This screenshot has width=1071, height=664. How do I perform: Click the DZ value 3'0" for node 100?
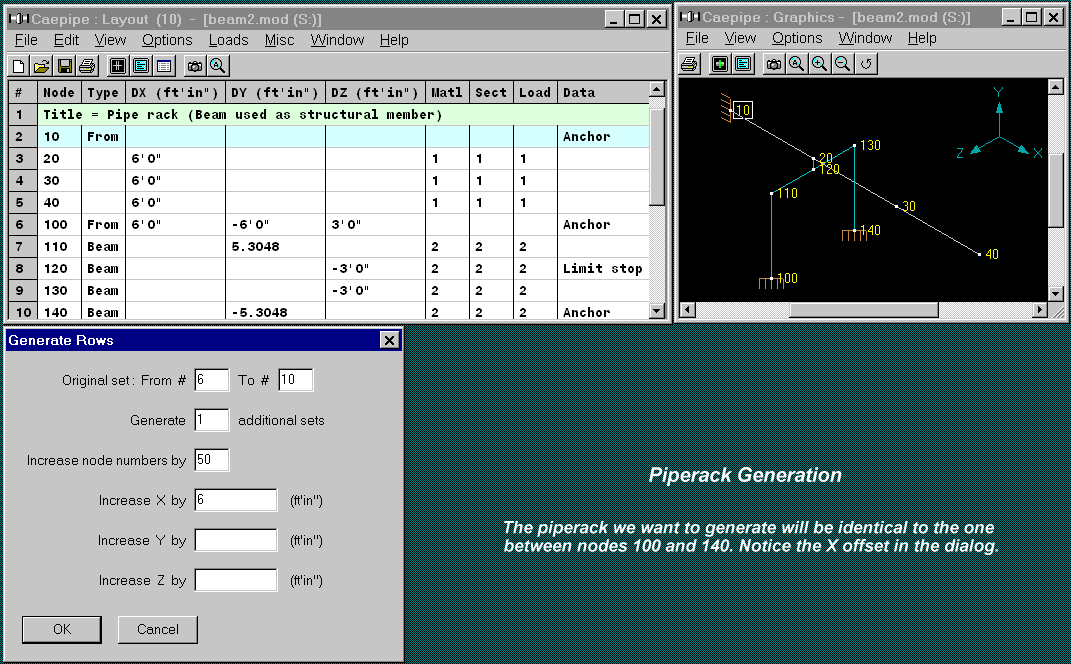[x=375, y=225]
